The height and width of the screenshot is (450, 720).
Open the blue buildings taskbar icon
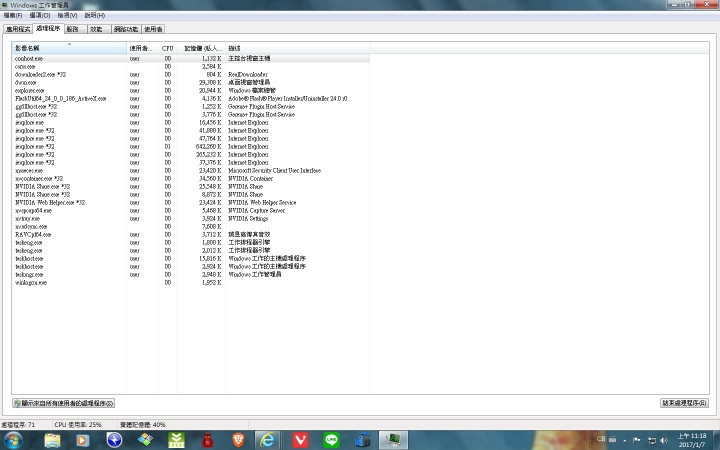click(362, 440)
